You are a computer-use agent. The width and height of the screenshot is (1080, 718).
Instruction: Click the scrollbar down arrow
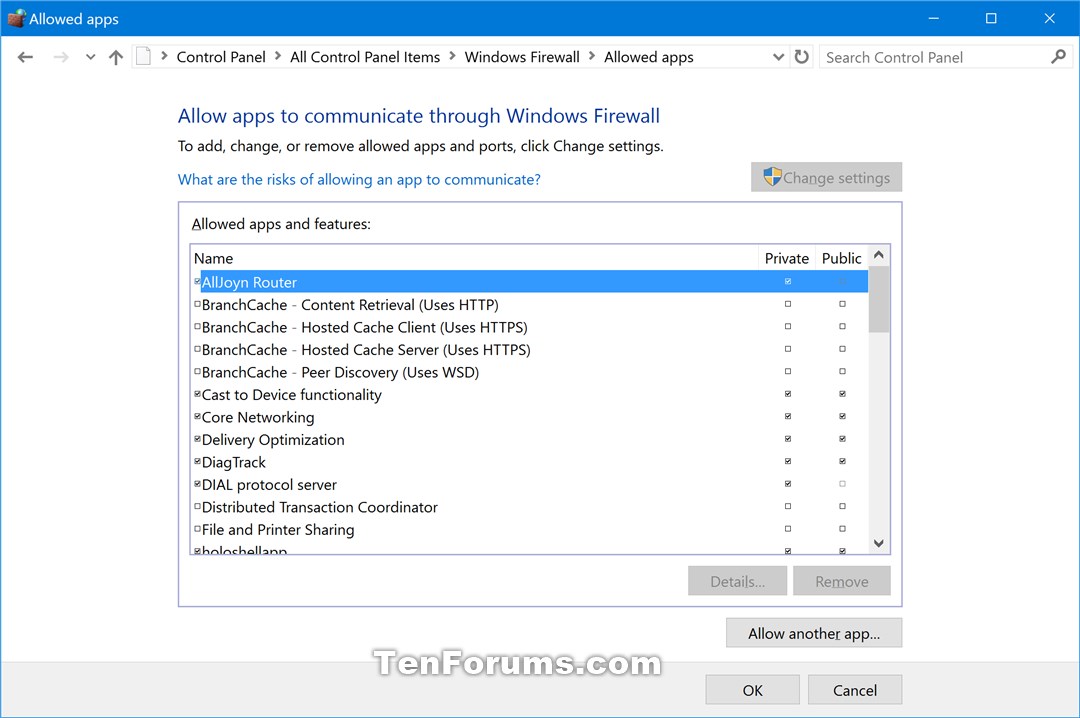[x=878, y=543]
